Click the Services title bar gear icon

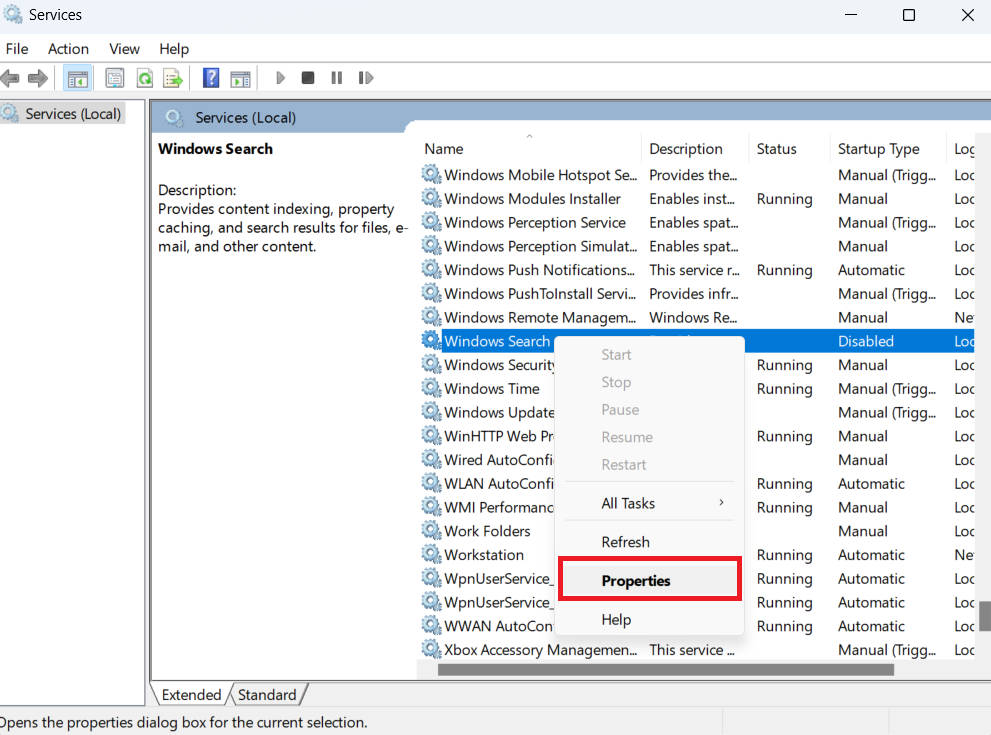(13, 14)
